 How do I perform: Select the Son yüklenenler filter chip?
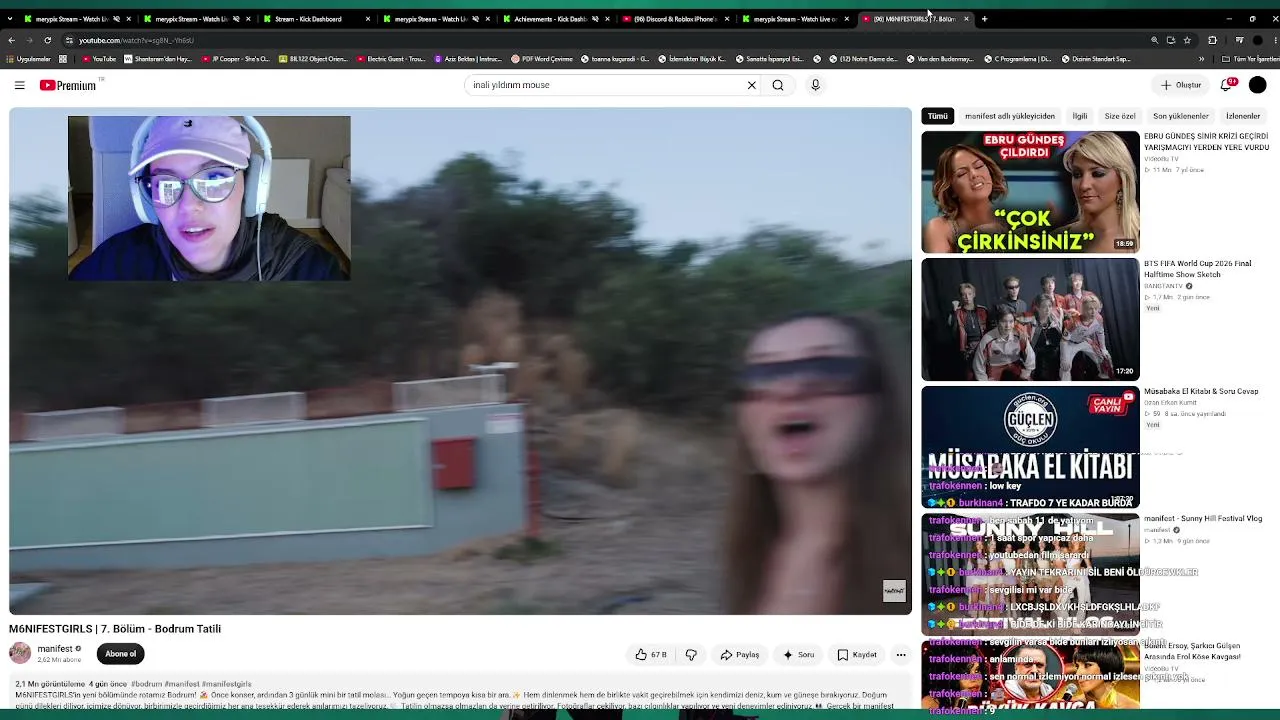(1181, 116)
